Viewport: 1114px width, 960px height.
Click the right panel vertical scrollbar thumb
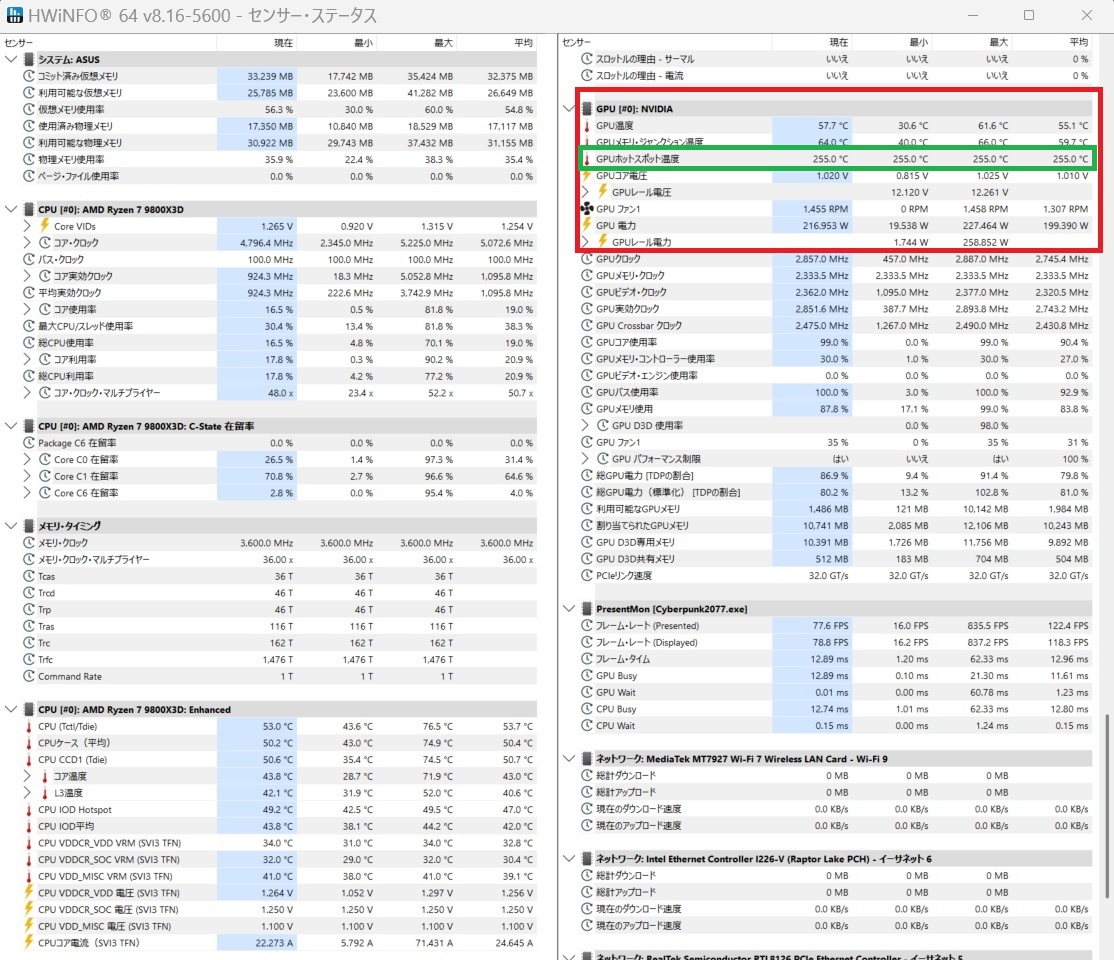(1108, 804)
